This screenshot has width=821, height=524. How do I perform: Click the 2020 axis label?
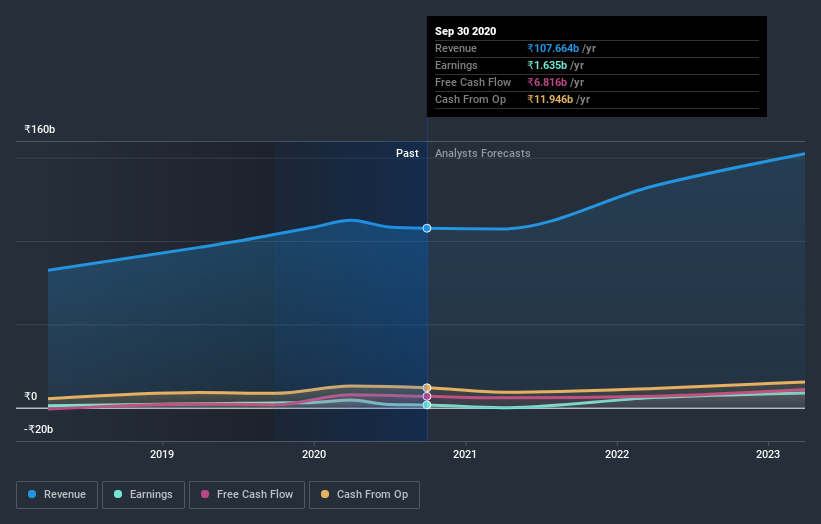[x=314, y=454]
